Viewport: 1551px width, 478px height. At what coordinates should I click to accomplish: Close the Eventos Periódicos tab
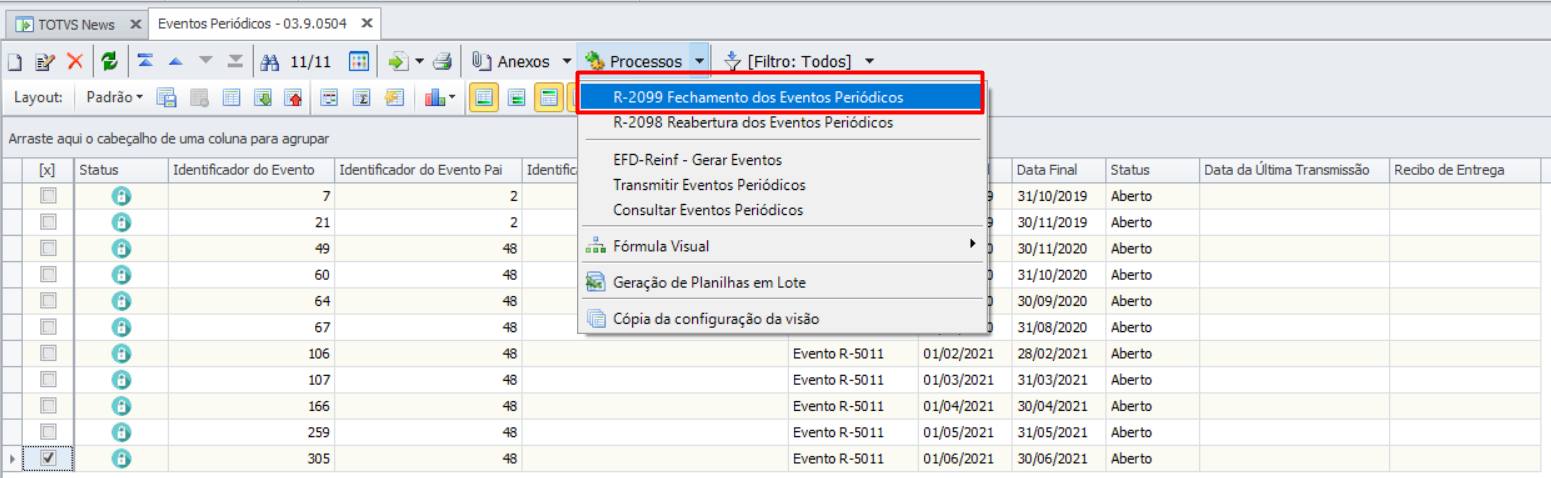tap(367, 23)
